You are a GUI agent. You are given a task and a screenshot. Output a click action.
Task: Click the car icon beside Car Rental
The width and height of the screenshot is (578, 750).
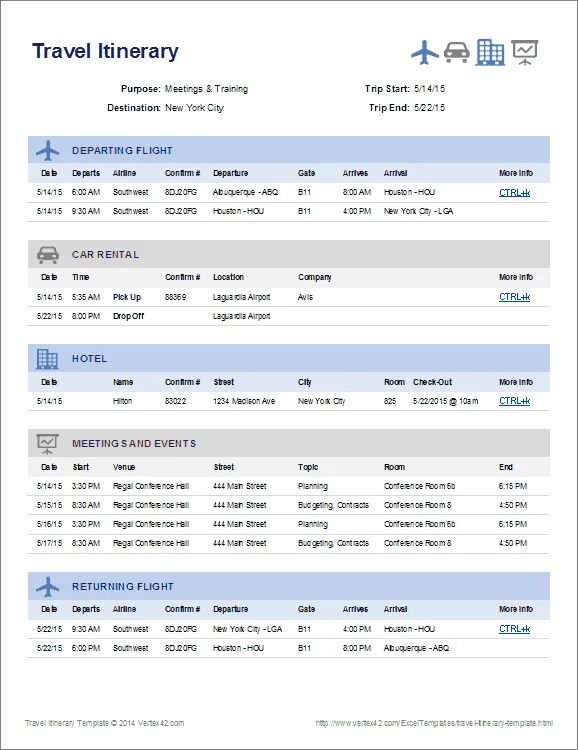coord(47,255)
